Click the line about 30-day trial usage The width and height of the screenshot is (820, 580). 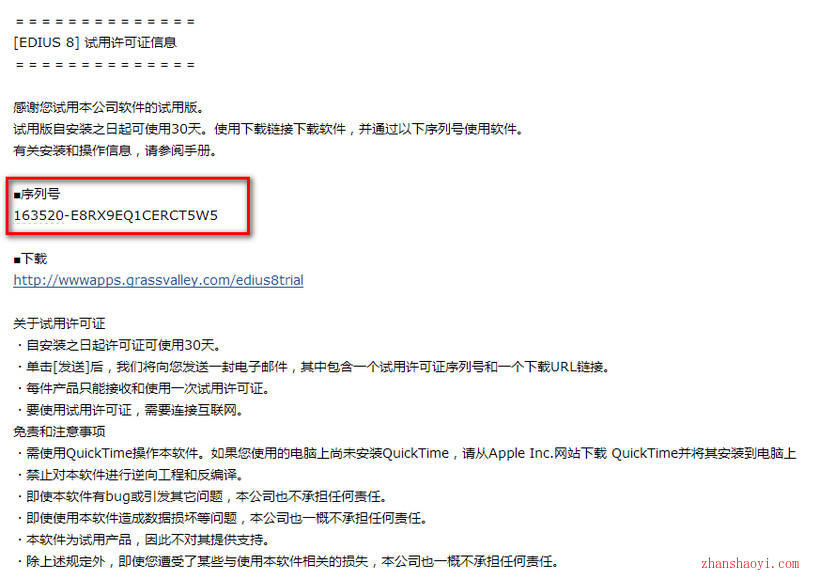[268, 129]
